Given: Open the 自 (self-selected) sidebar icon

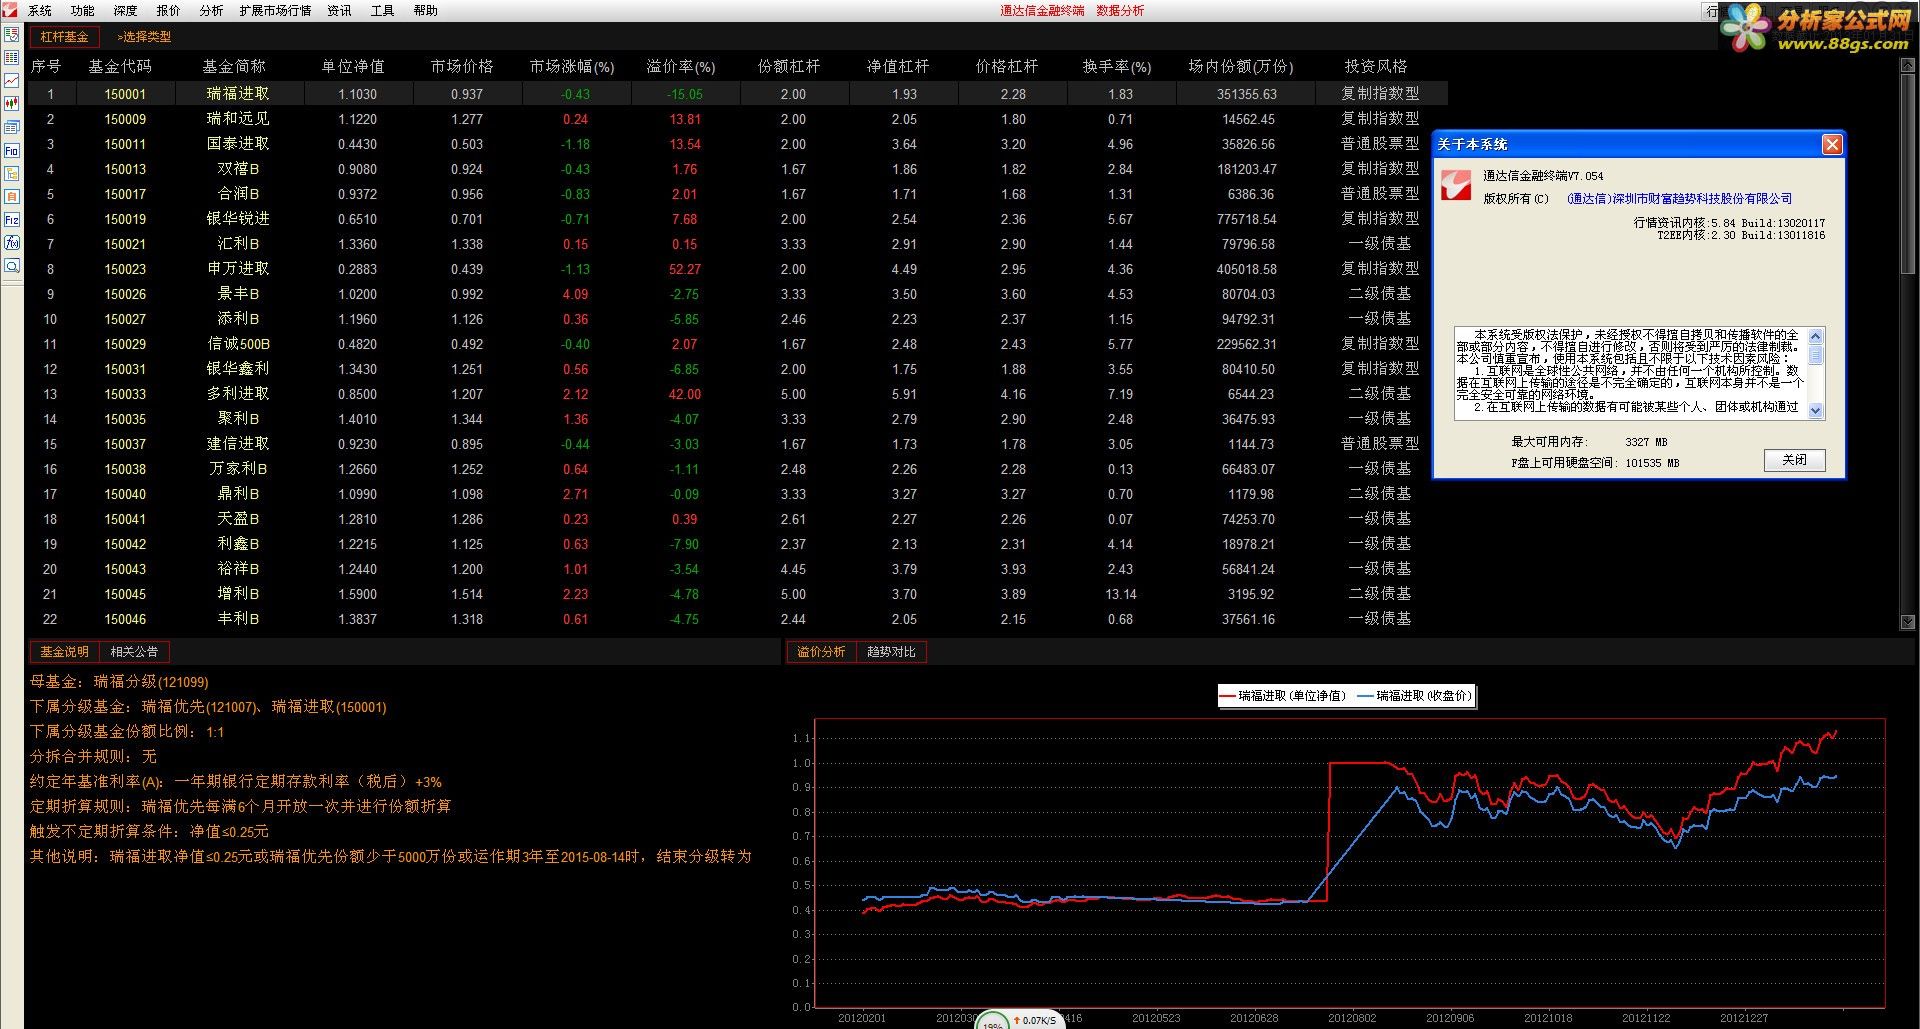Looking at the screenshot, I should (12, 196).
